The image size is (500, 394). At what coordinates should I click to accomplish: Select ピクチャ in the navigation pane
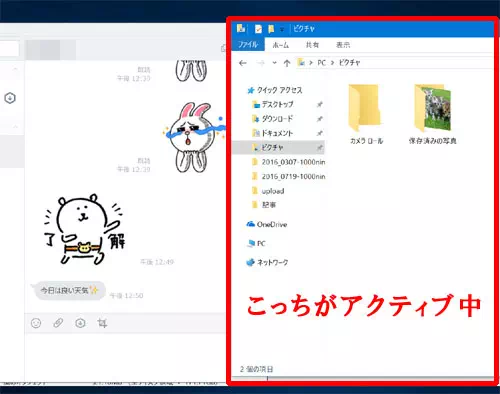pyautogui.click(x=278, y=147)
